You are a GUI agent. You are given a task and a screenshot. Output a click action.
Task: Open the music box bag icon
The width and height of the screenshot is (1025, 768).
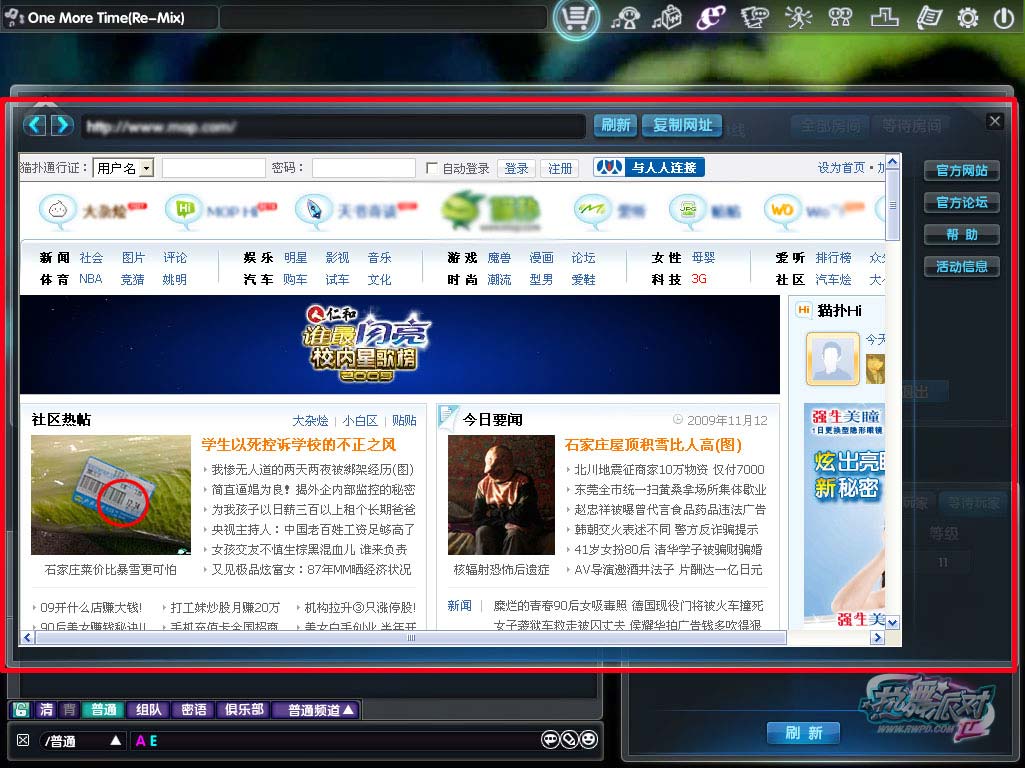pos(667,18)
